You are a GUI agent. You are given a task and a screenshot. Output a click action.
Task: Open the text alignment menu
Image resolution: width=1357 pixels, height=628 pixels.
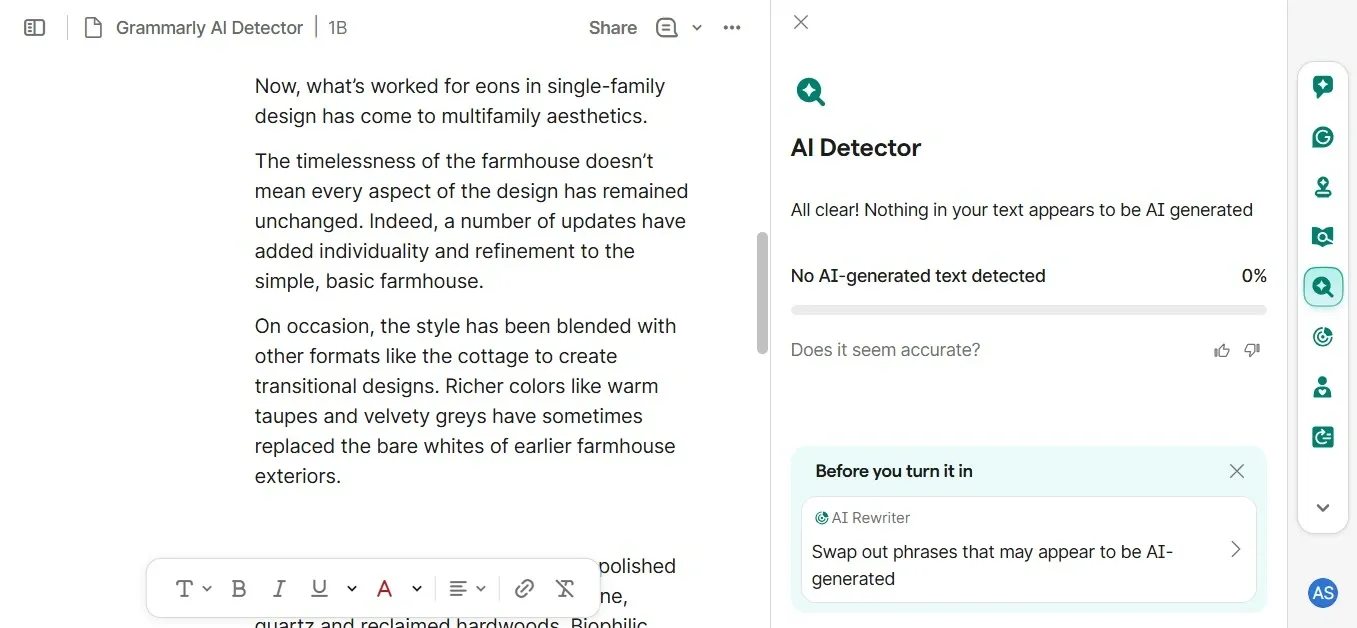pyautogui.click(x=466, y=588)
